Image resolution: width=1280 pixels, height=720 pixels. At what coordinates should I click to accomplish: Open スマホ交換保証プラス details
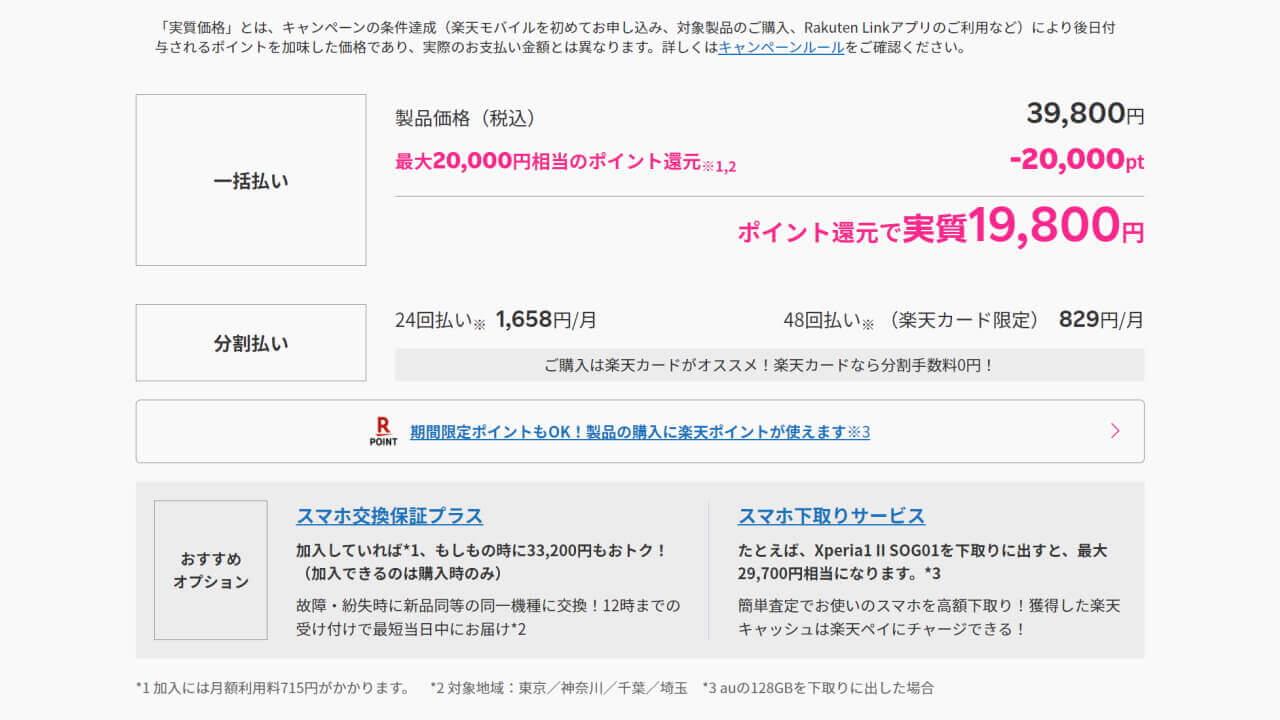click(x=390, y=516)
